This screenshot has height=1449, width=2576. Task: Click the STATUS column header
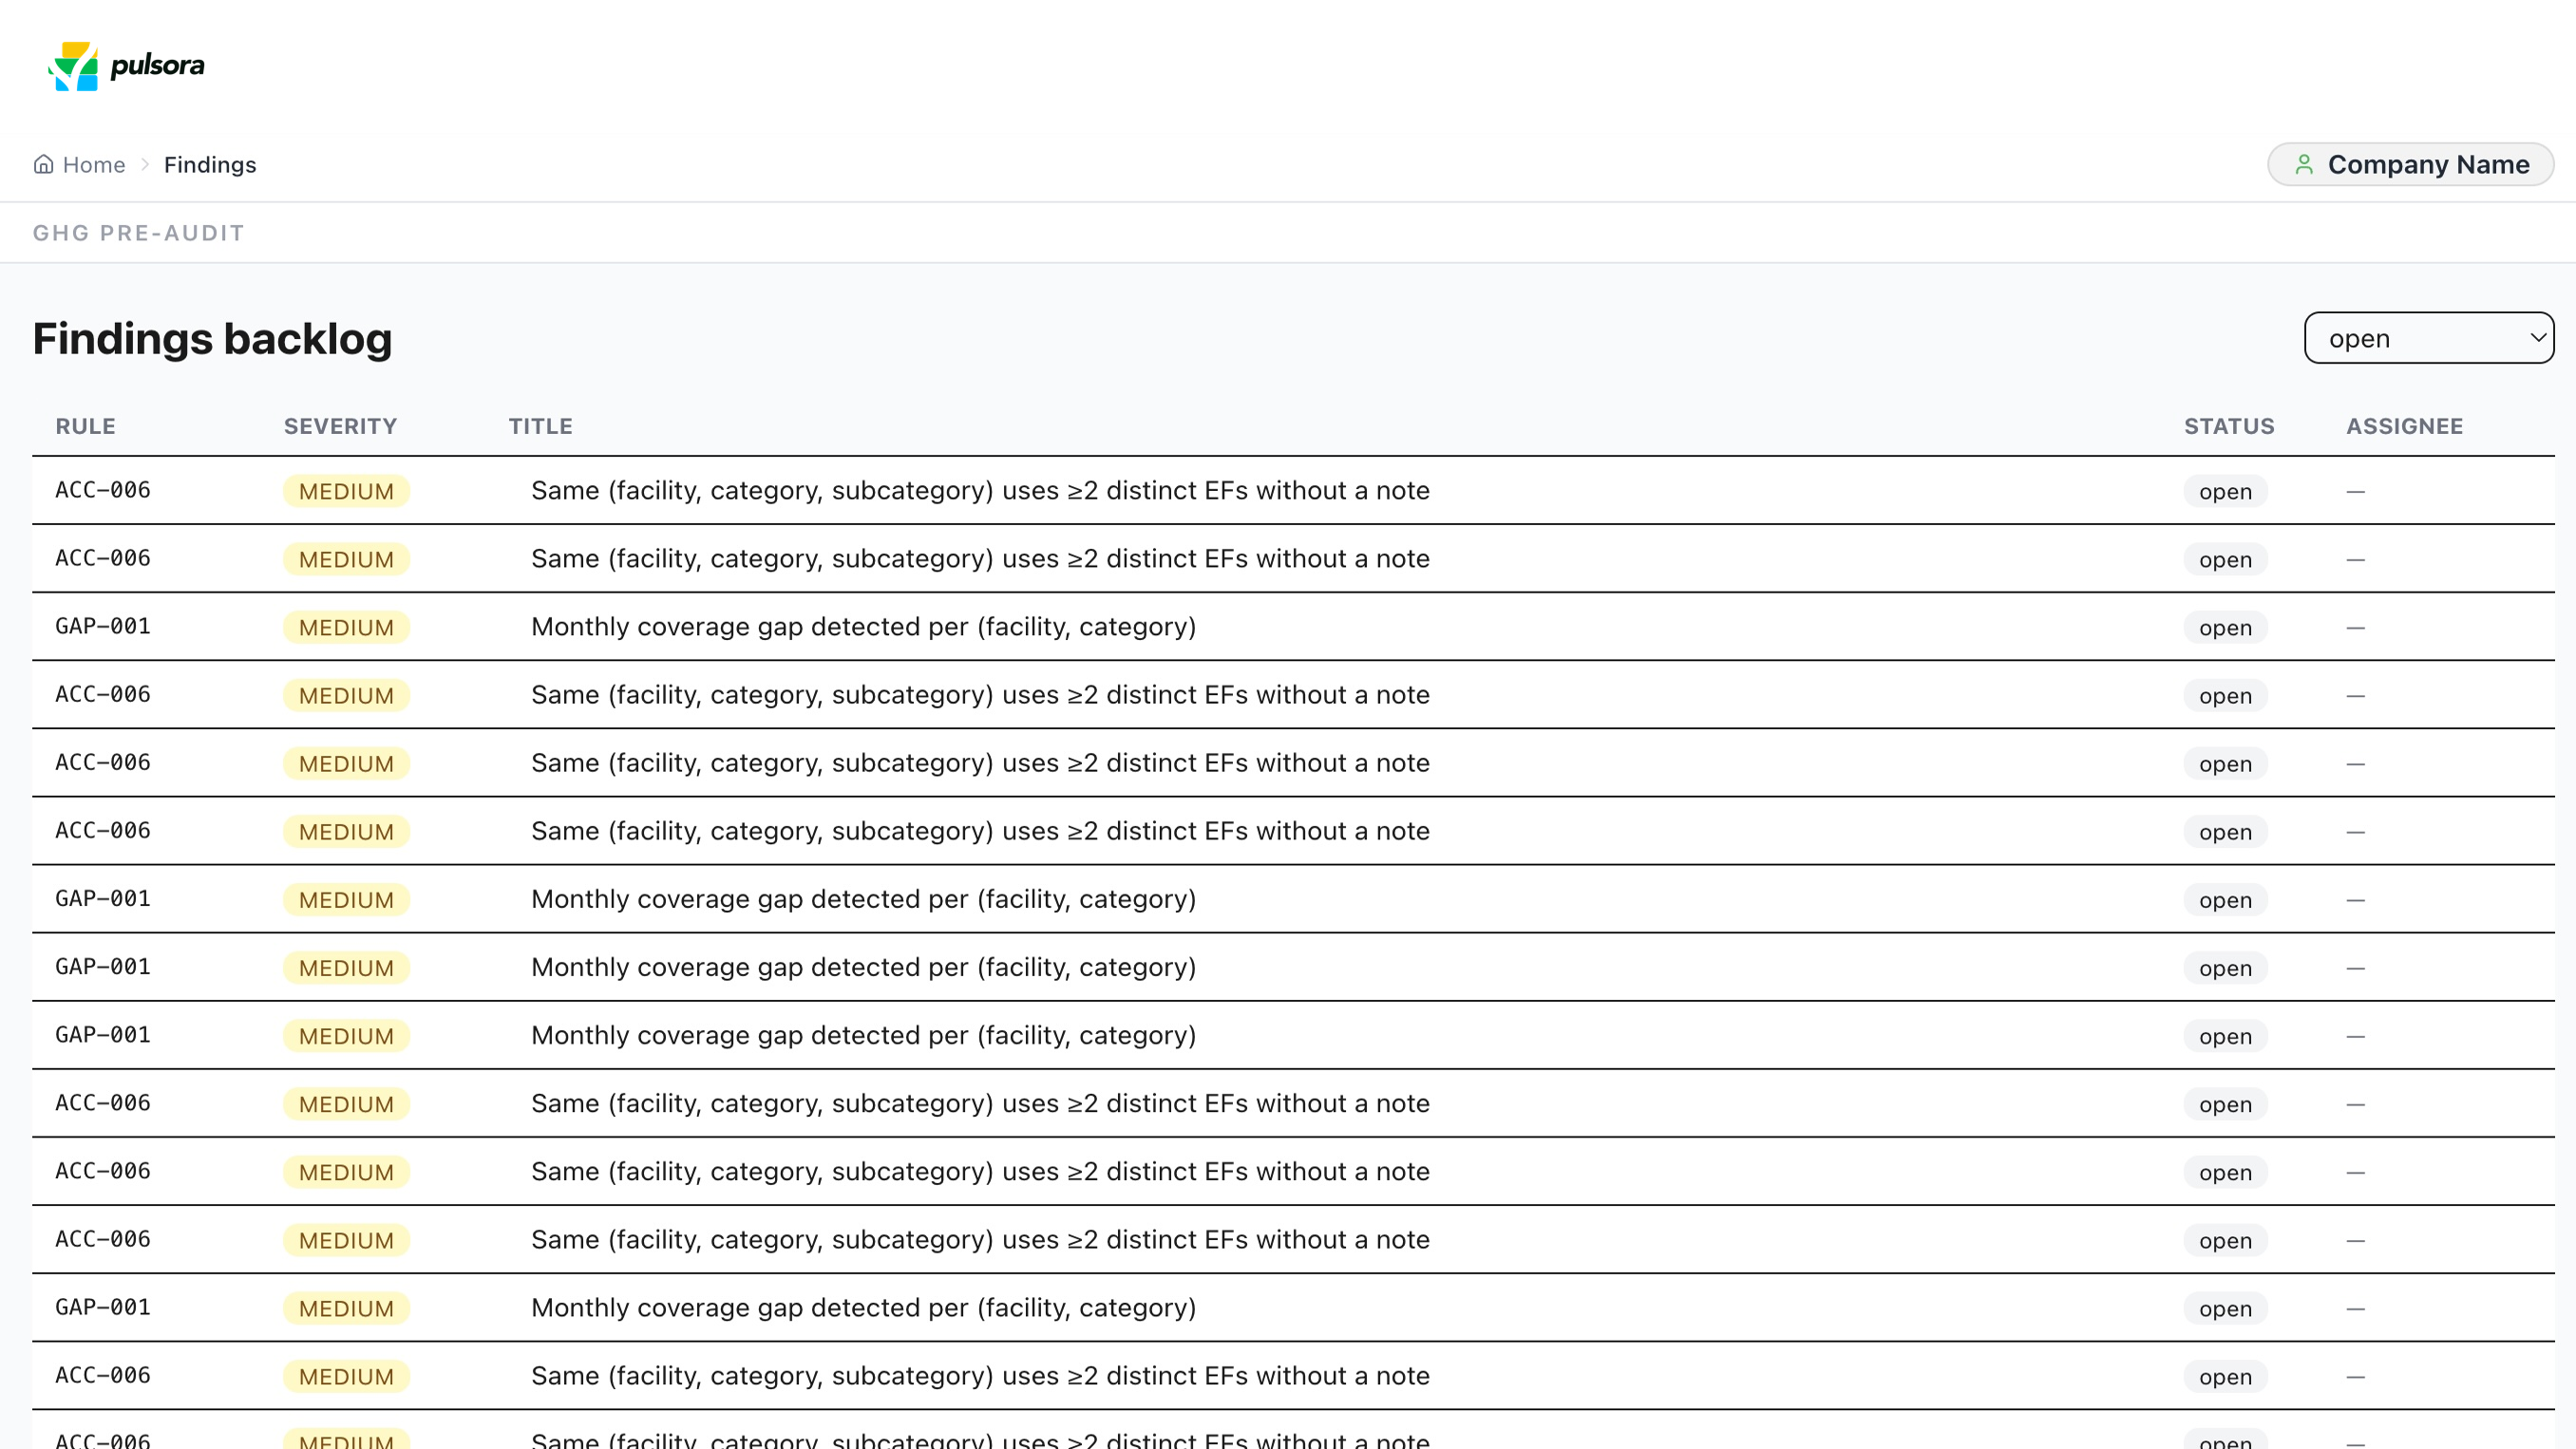(x=2229, y=426)
